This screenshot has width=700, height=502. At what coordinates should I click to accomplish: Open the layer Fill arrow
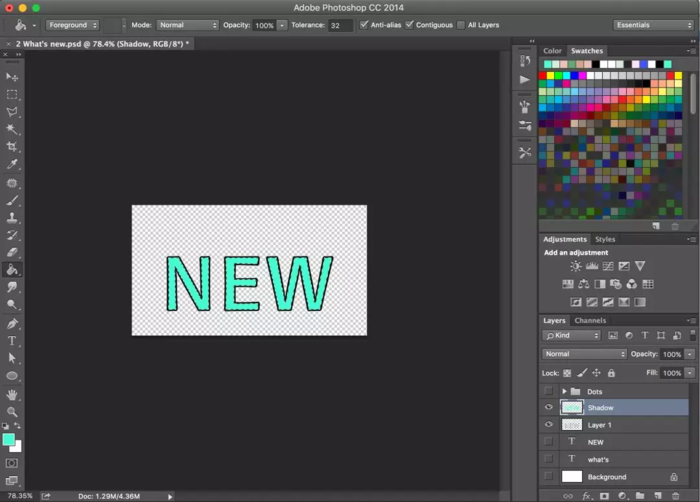point(690,373)
